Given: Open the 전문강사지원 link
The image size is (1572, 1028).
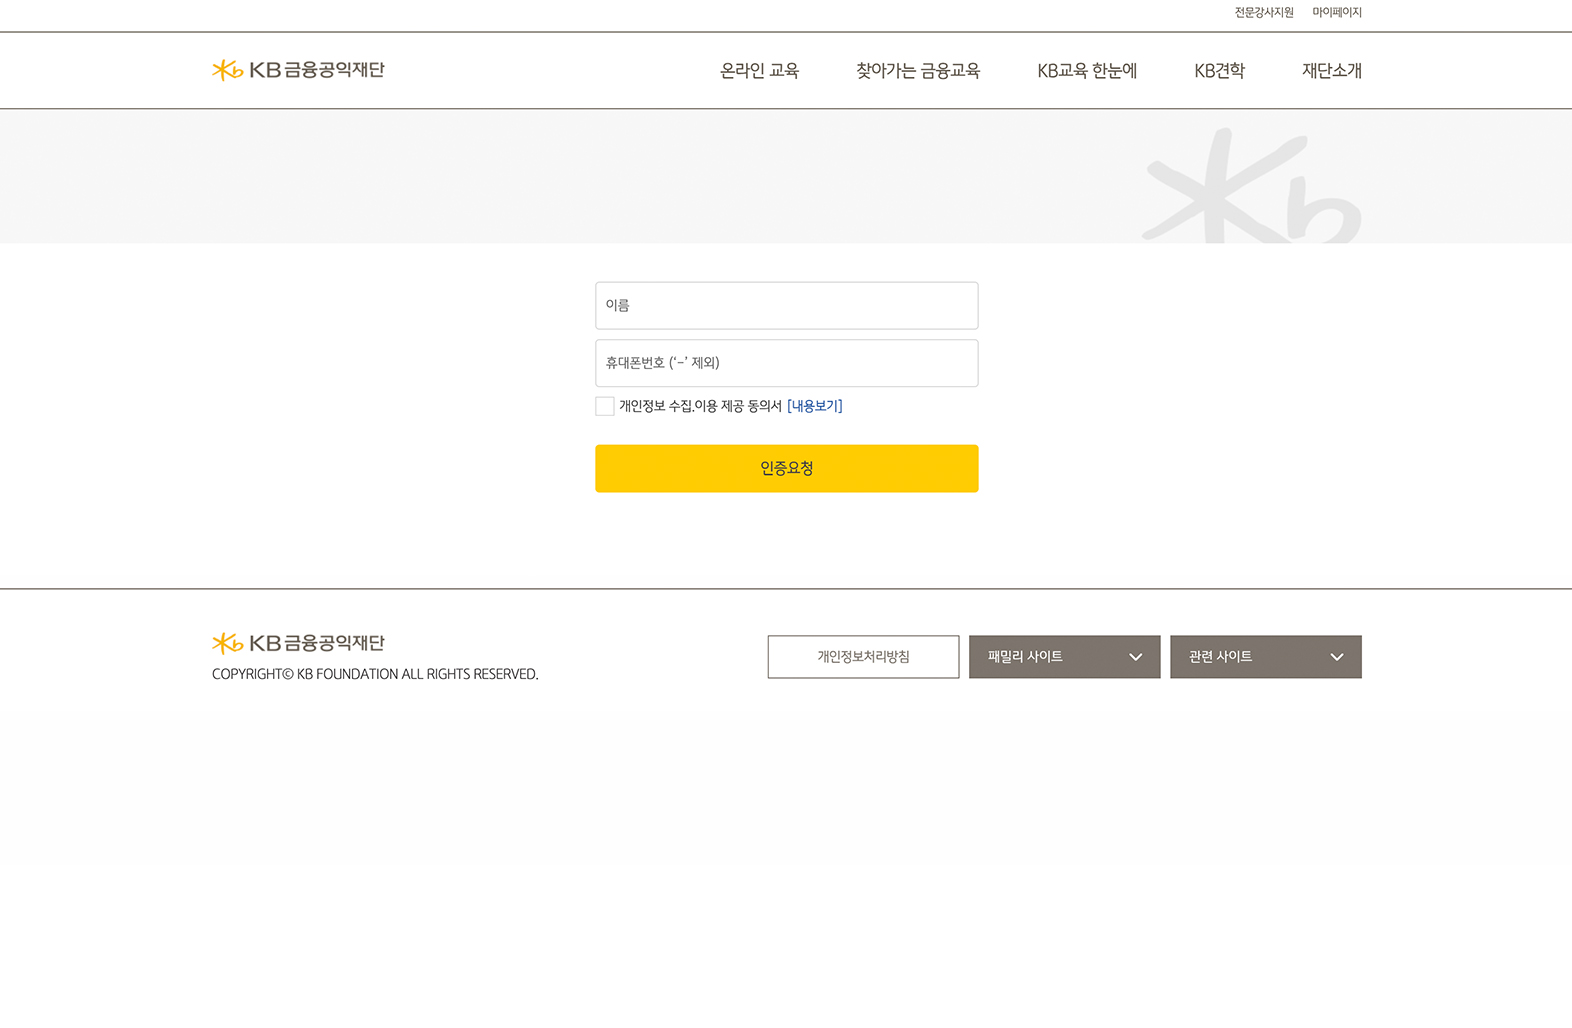Looking at the screenshot, I should (1264, 12).
